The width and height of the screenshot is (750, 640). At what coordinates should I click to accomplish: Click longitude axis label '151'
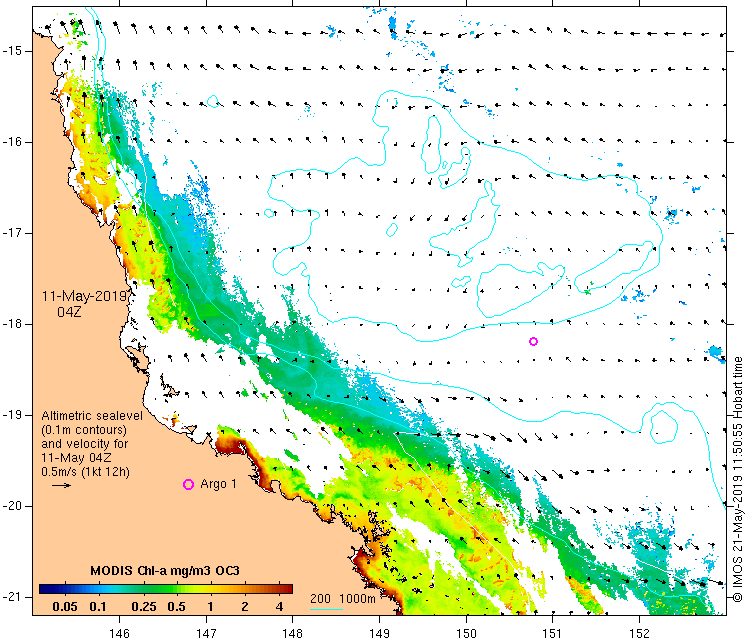[x=552, y=633]
